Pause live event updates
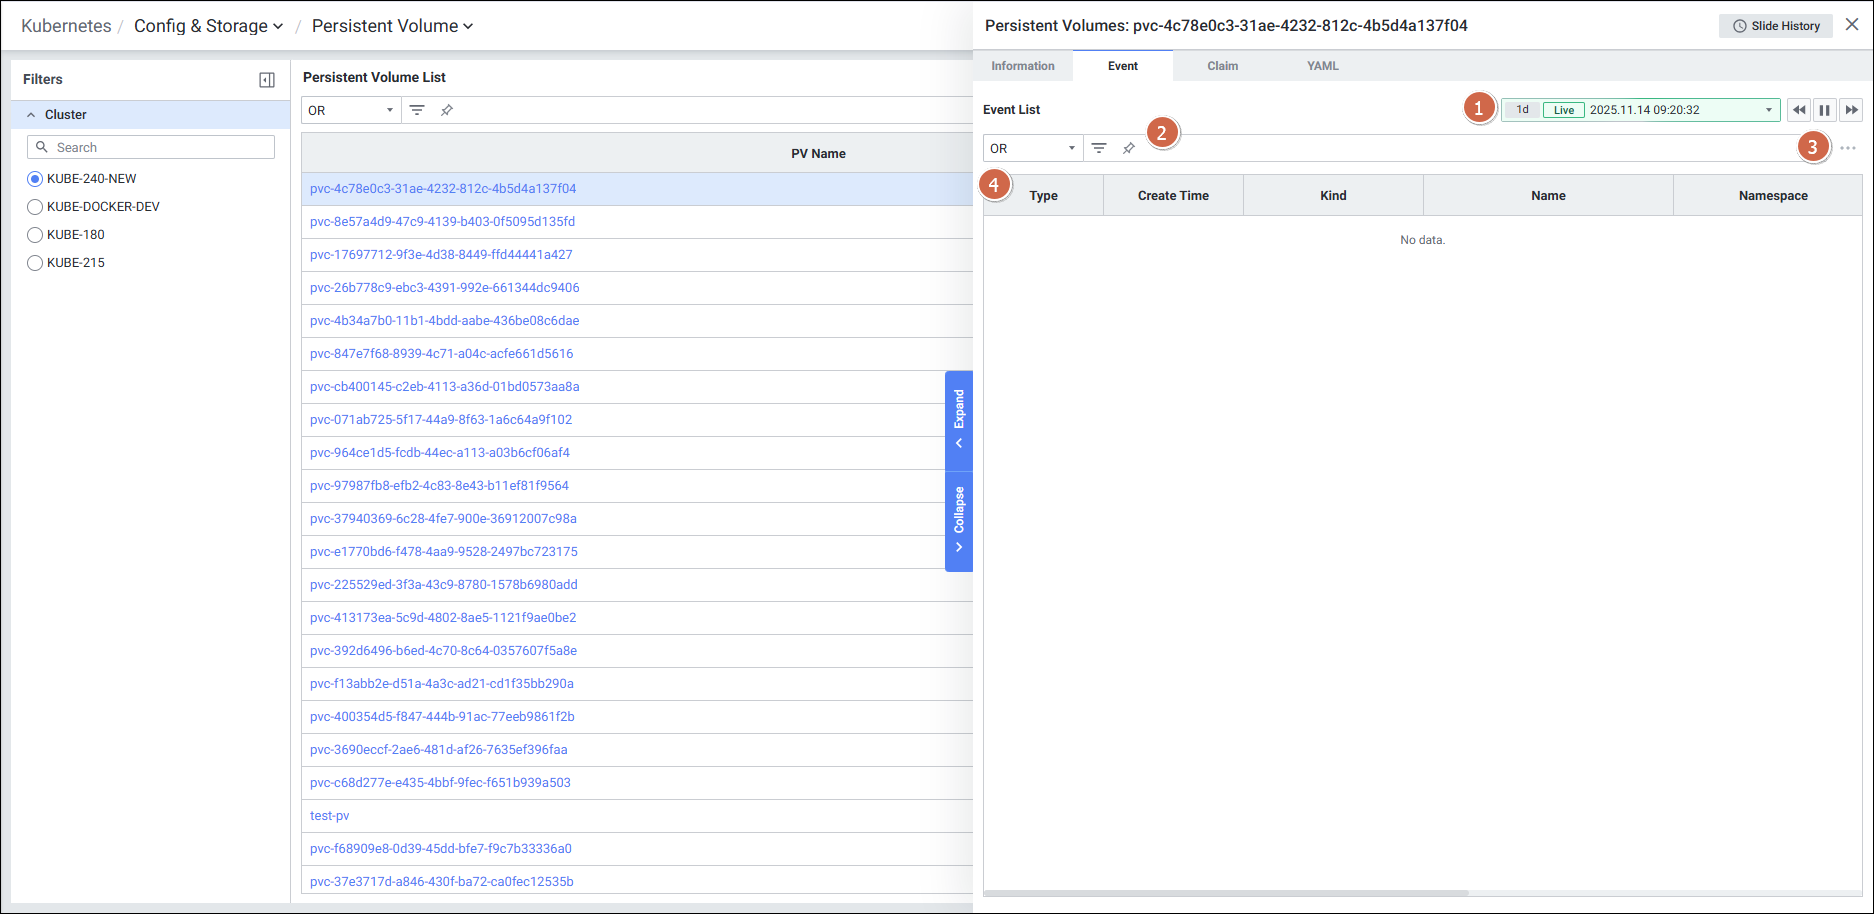Screen dimensions: 1874x914 click(x=1825, y=110)
